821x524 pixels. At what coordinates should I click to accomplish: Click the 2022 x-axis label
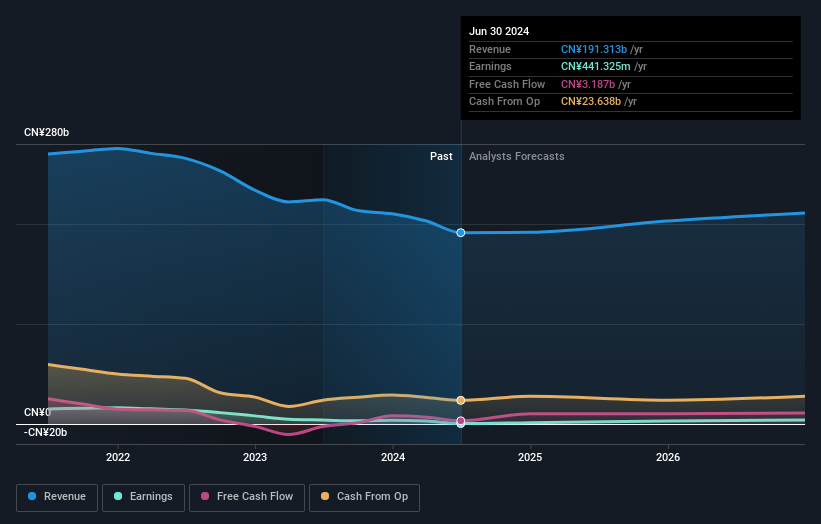click(118, 457)
